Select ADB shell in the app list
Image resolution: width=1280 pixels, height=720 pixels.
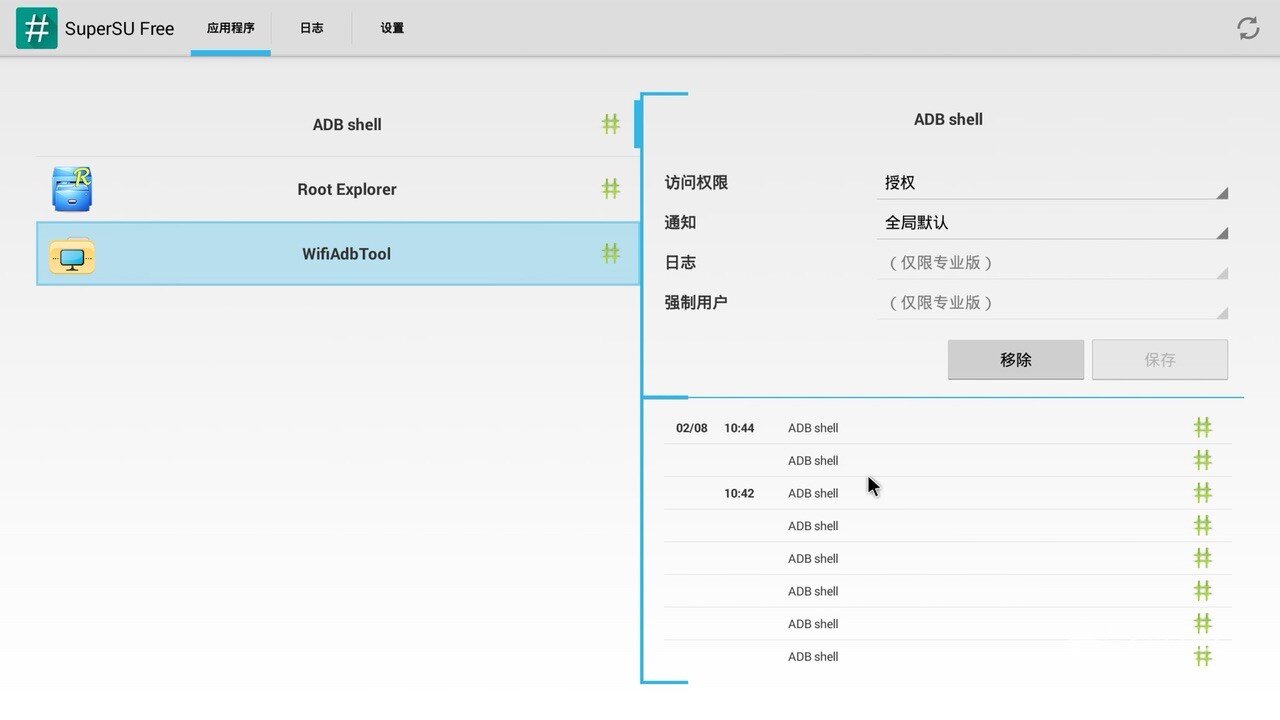[337, 124]
